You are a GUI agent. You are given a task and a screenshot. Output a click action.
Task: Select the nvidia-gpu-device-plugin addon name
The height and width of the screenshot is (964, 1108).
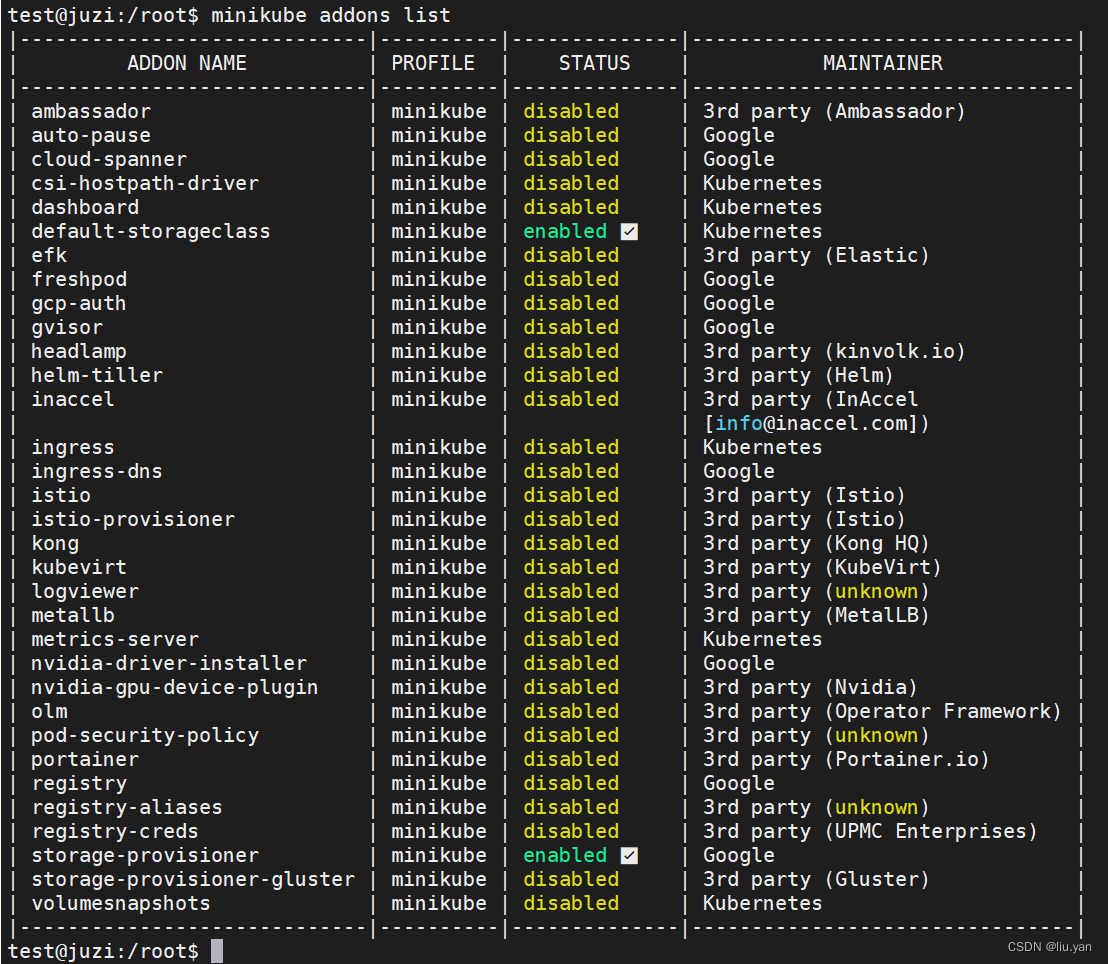click(x=174, y=687)
